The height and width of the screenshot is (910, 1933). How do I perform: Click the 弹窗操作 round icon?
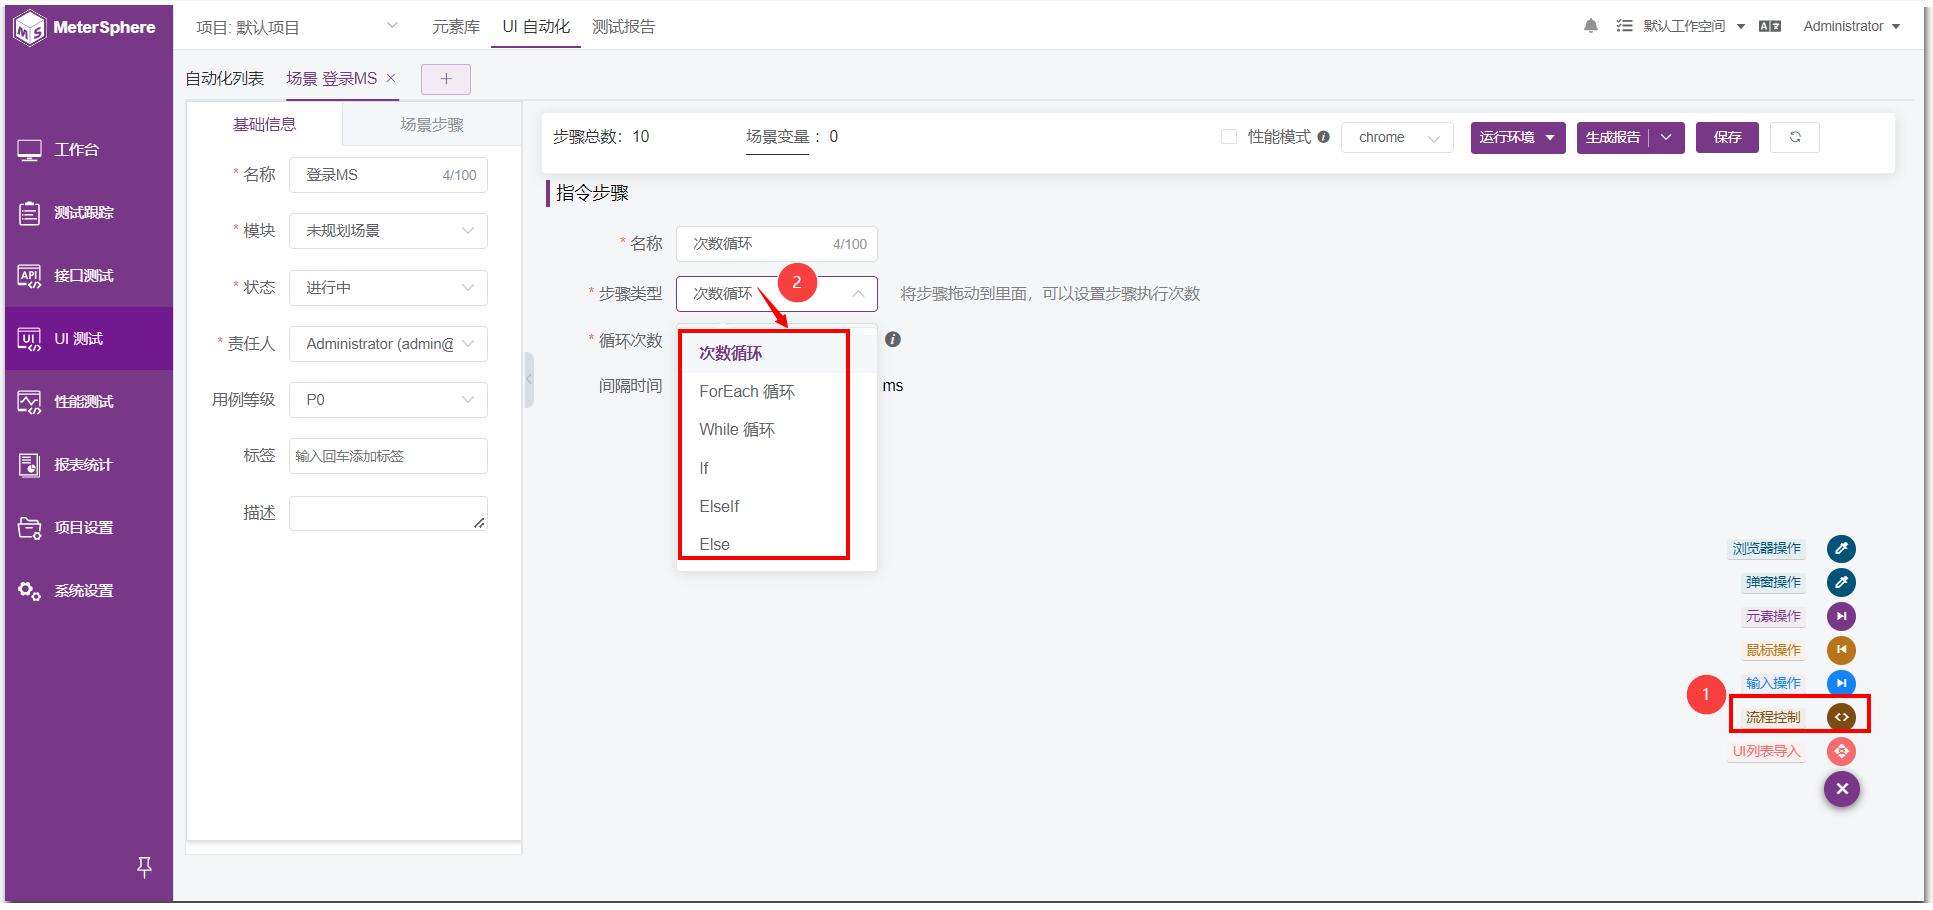(x=1841, y=582)
